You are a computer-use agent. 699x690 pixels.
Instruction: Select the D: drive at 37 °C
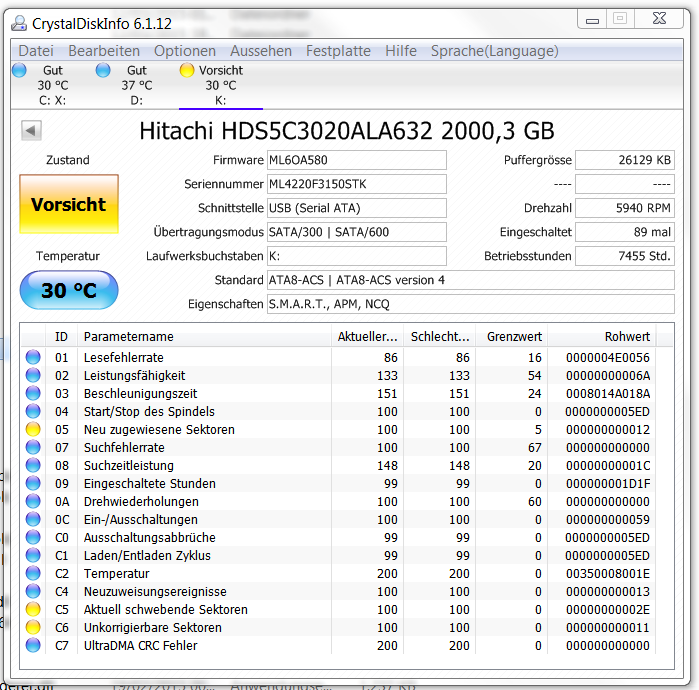click(136, 85)
